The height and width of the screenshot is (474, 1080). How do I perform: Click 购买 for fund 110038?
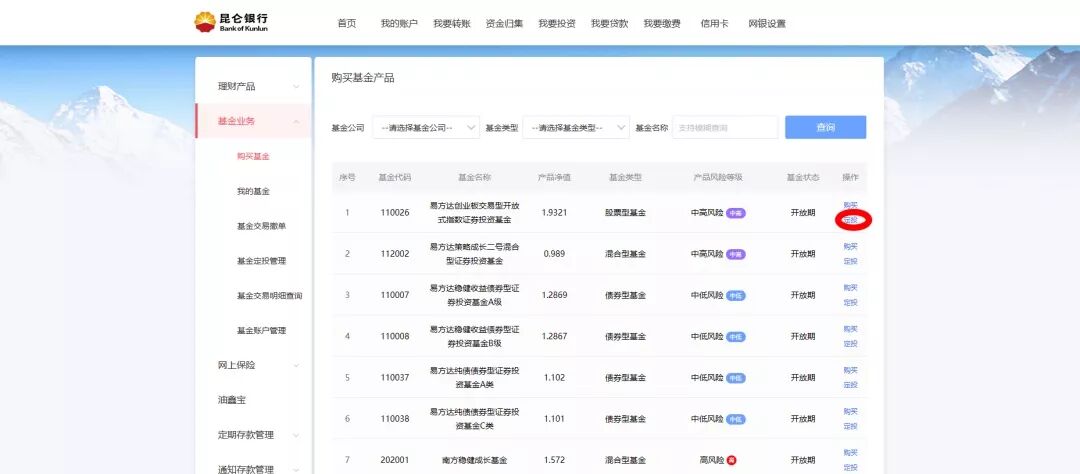(851, 412)
